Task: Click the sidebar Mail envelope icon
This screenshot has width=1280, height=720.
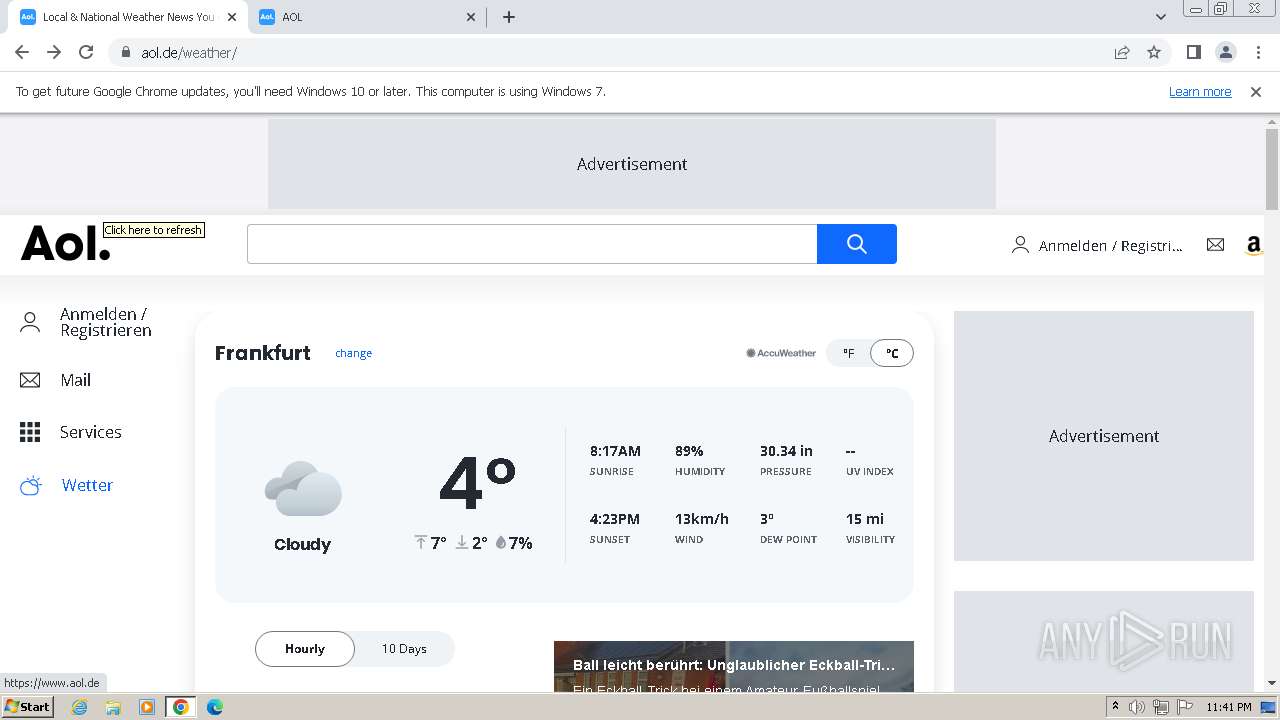Action: click(x=30, y=380)
